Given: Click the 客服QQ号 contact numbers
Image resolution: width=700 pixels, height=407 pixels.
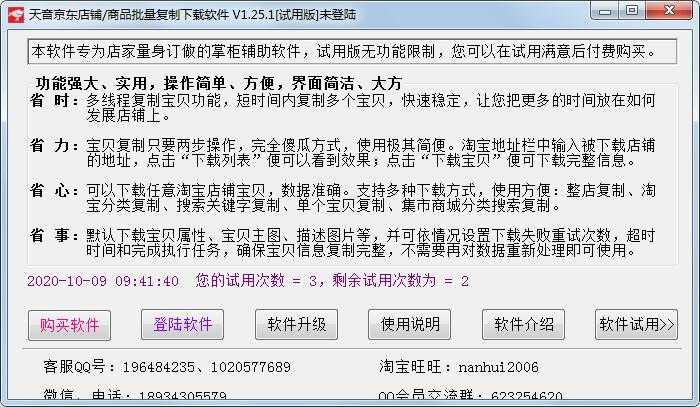Looking at the screenshot, I should click(167, 367).
